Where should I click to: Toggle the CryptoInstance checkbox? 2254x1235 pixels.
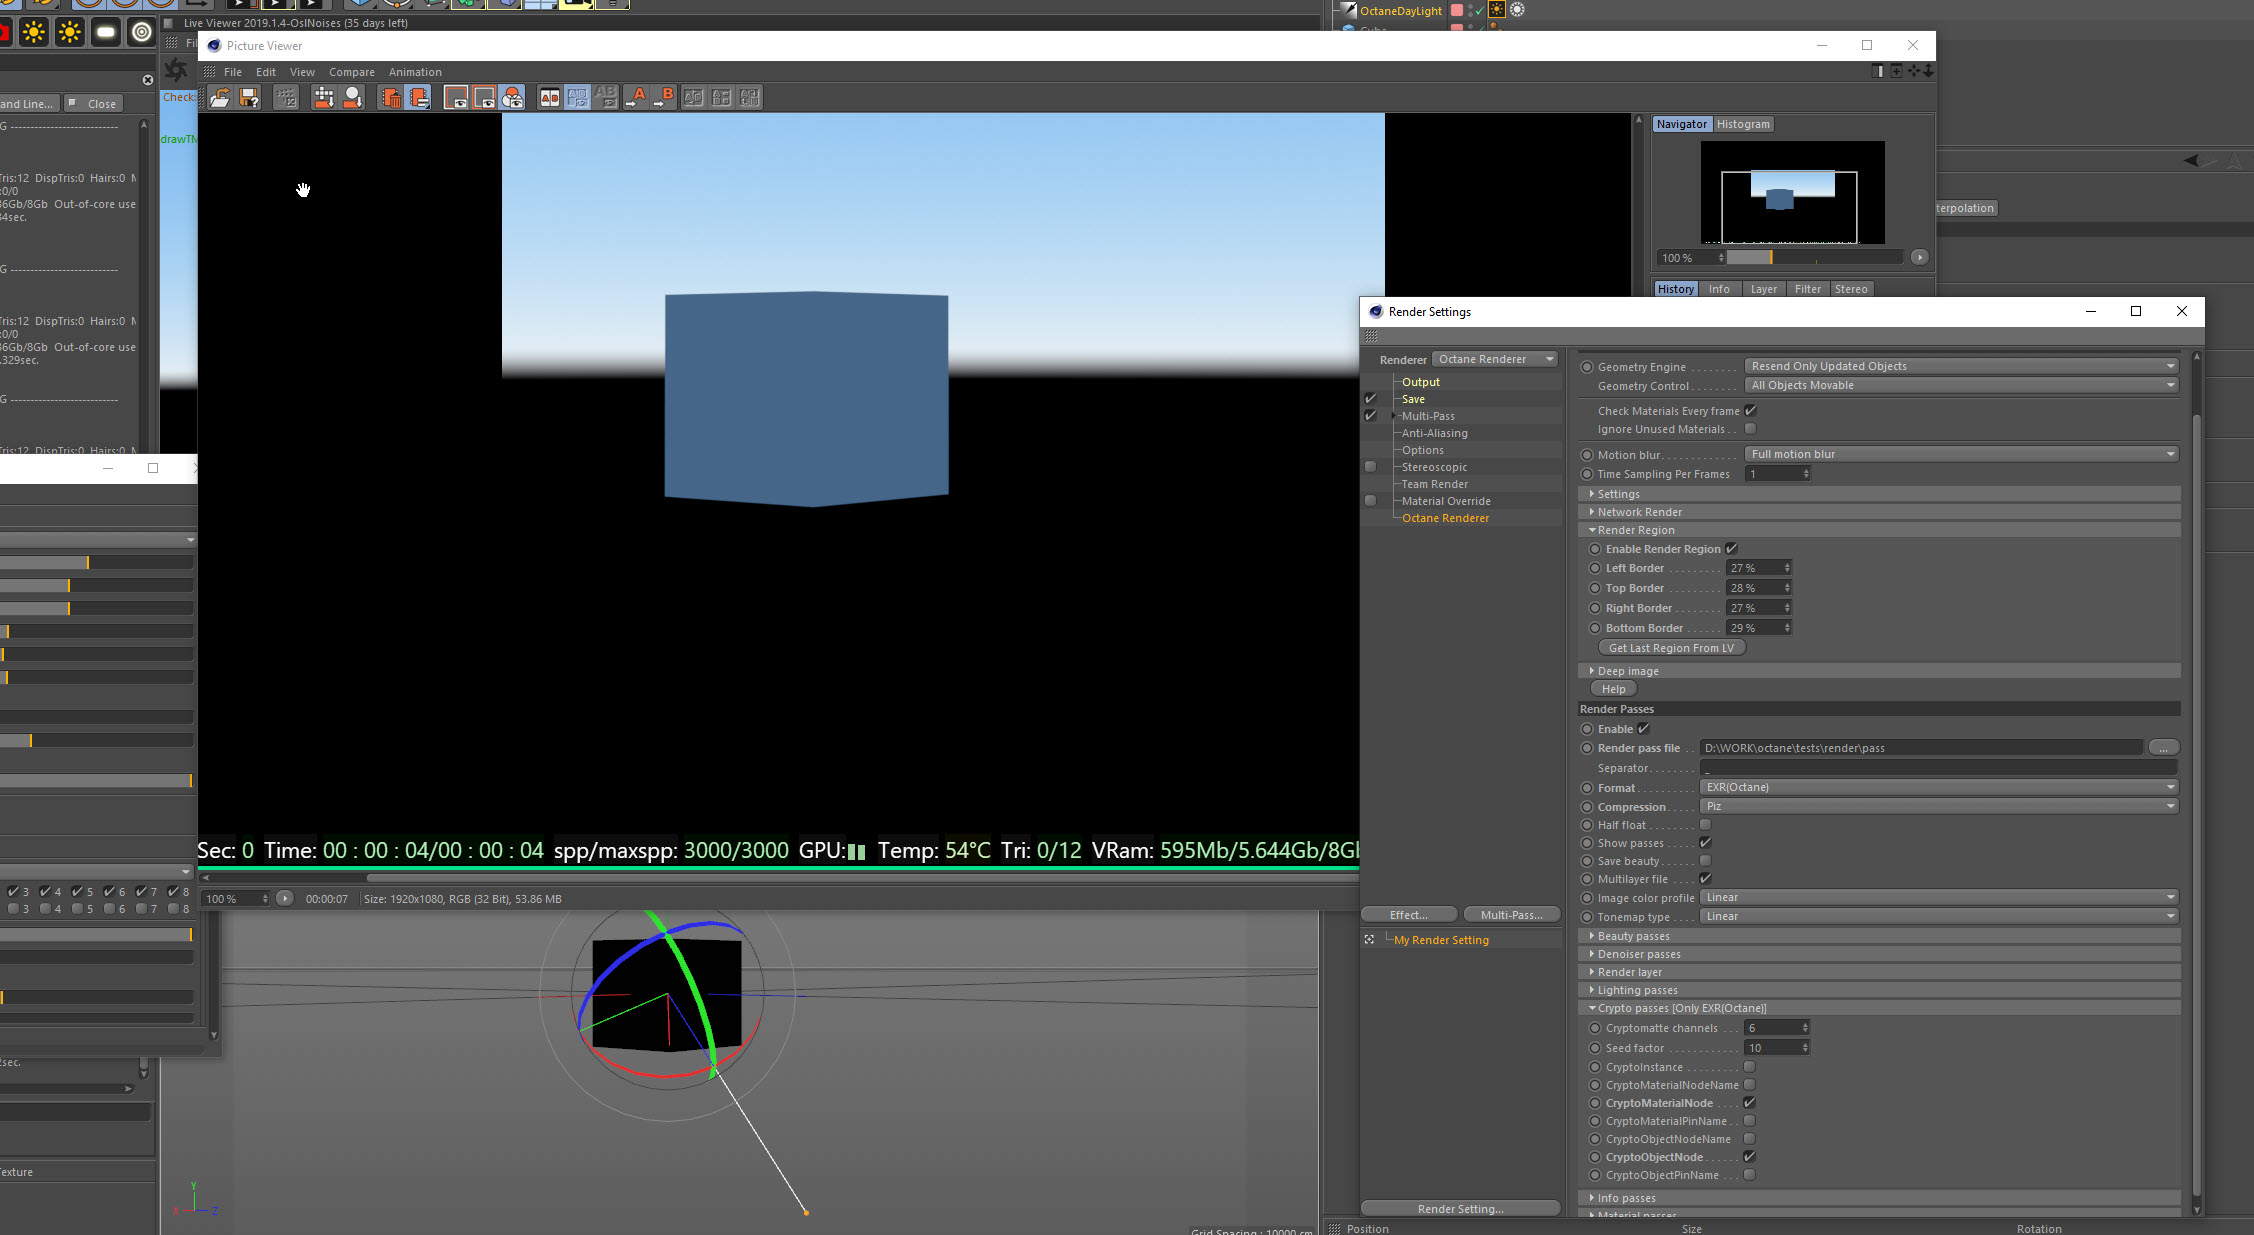click(1749, 1067)
